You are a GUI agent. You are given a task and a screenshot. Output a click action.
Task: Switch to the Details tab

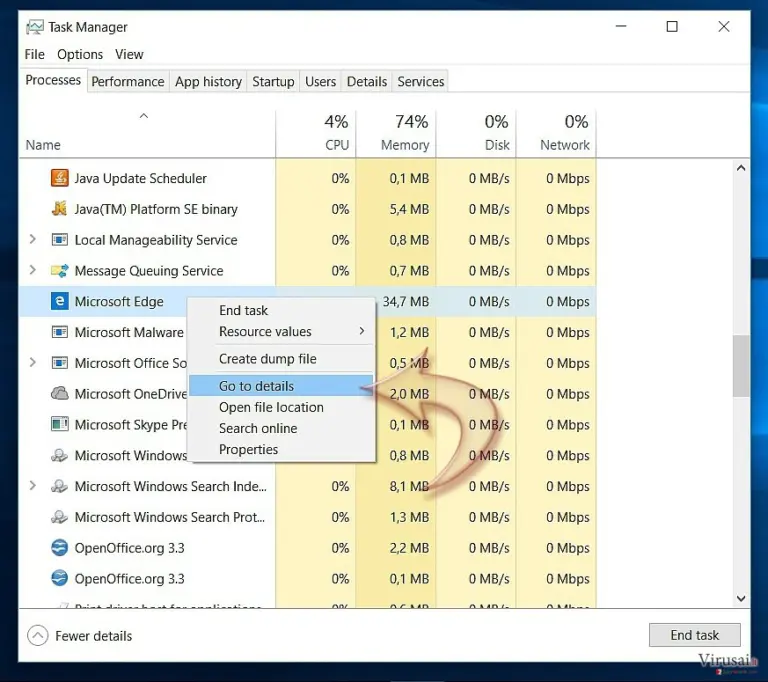click(x=367, y=81)
